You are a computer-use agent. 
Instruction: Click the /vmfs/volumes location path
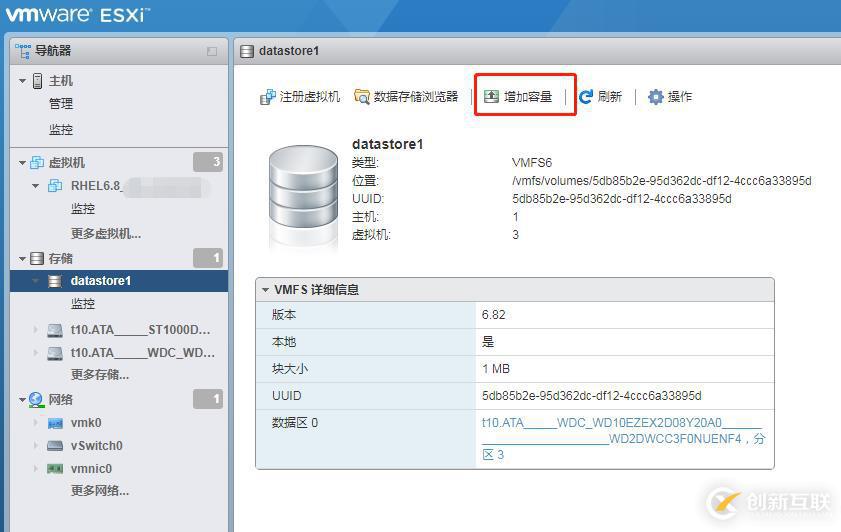pyautogui.click(x=661, y=181)
